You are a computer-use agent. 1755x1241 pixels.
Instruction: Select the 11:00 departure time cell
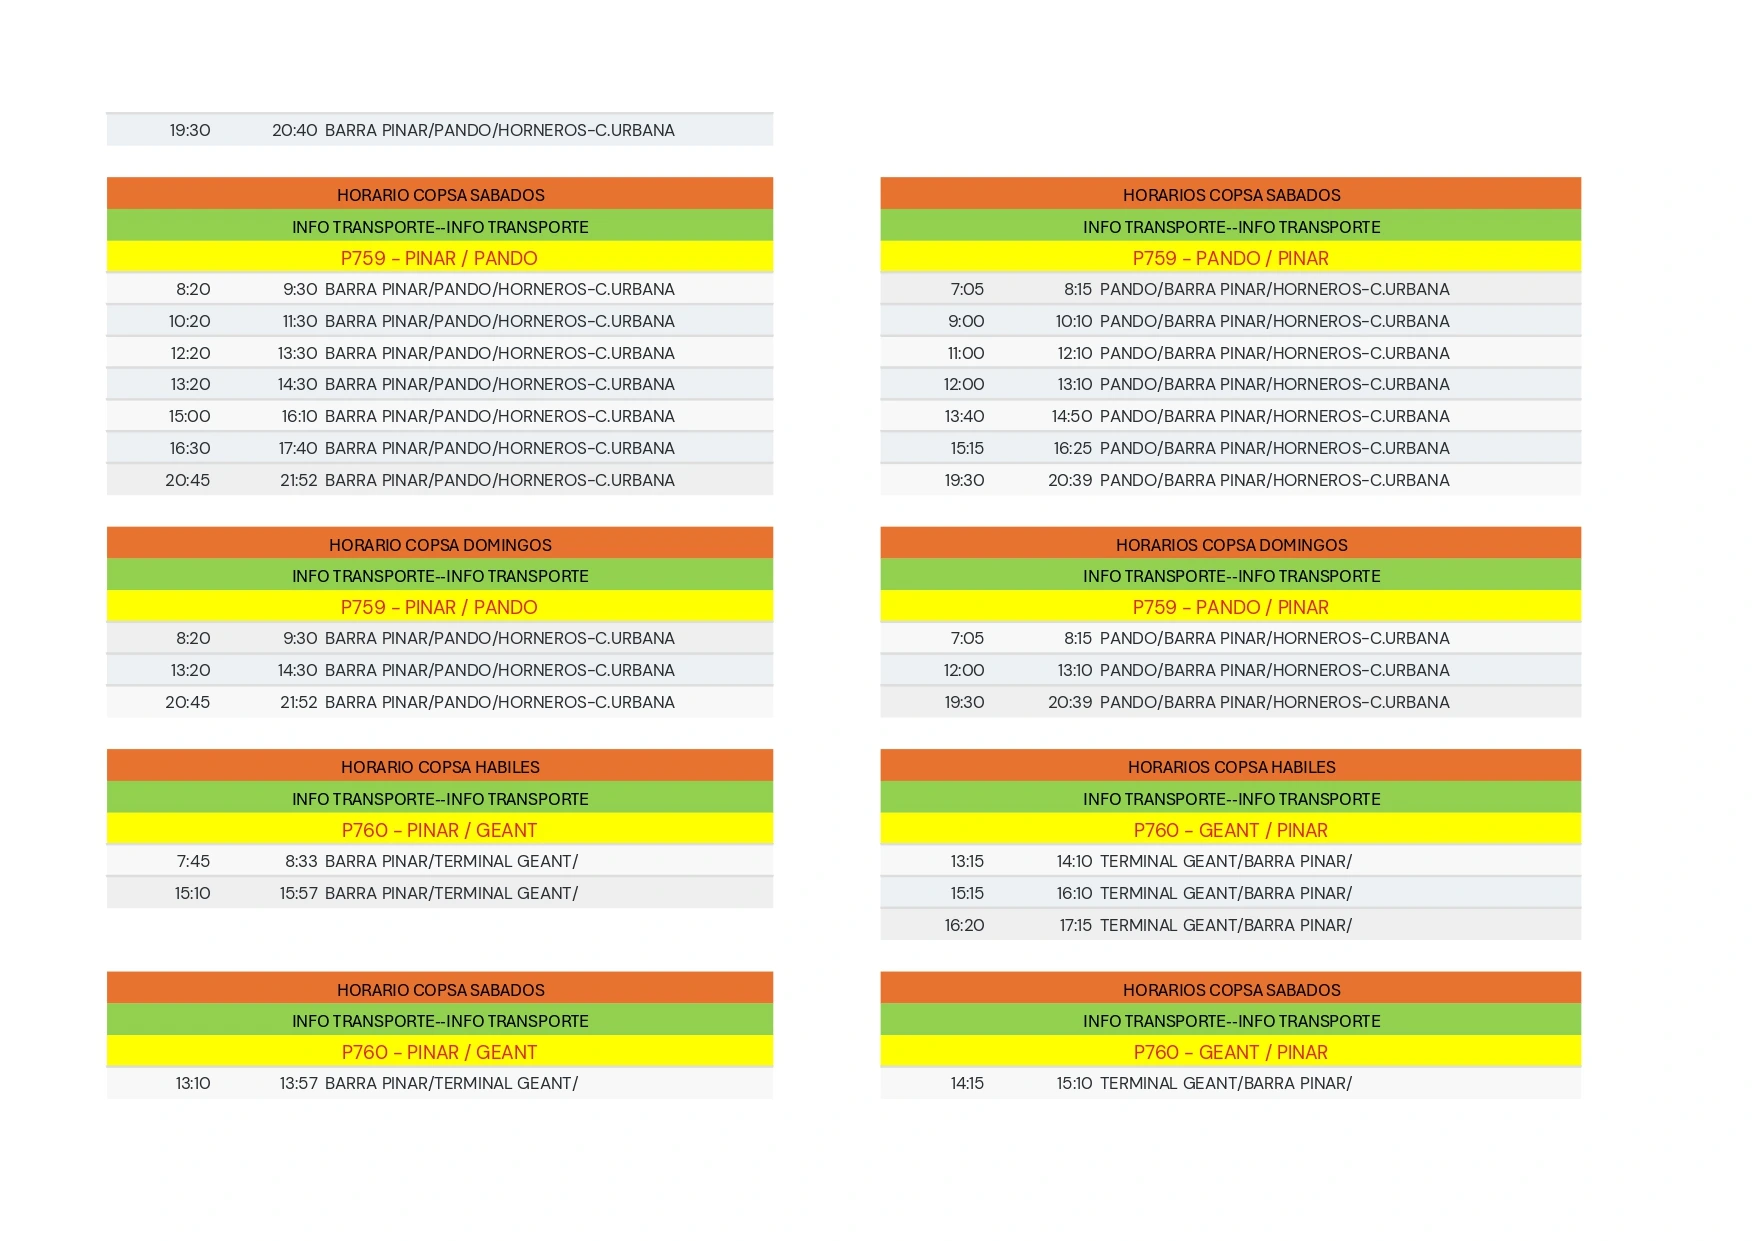point(966,353)
